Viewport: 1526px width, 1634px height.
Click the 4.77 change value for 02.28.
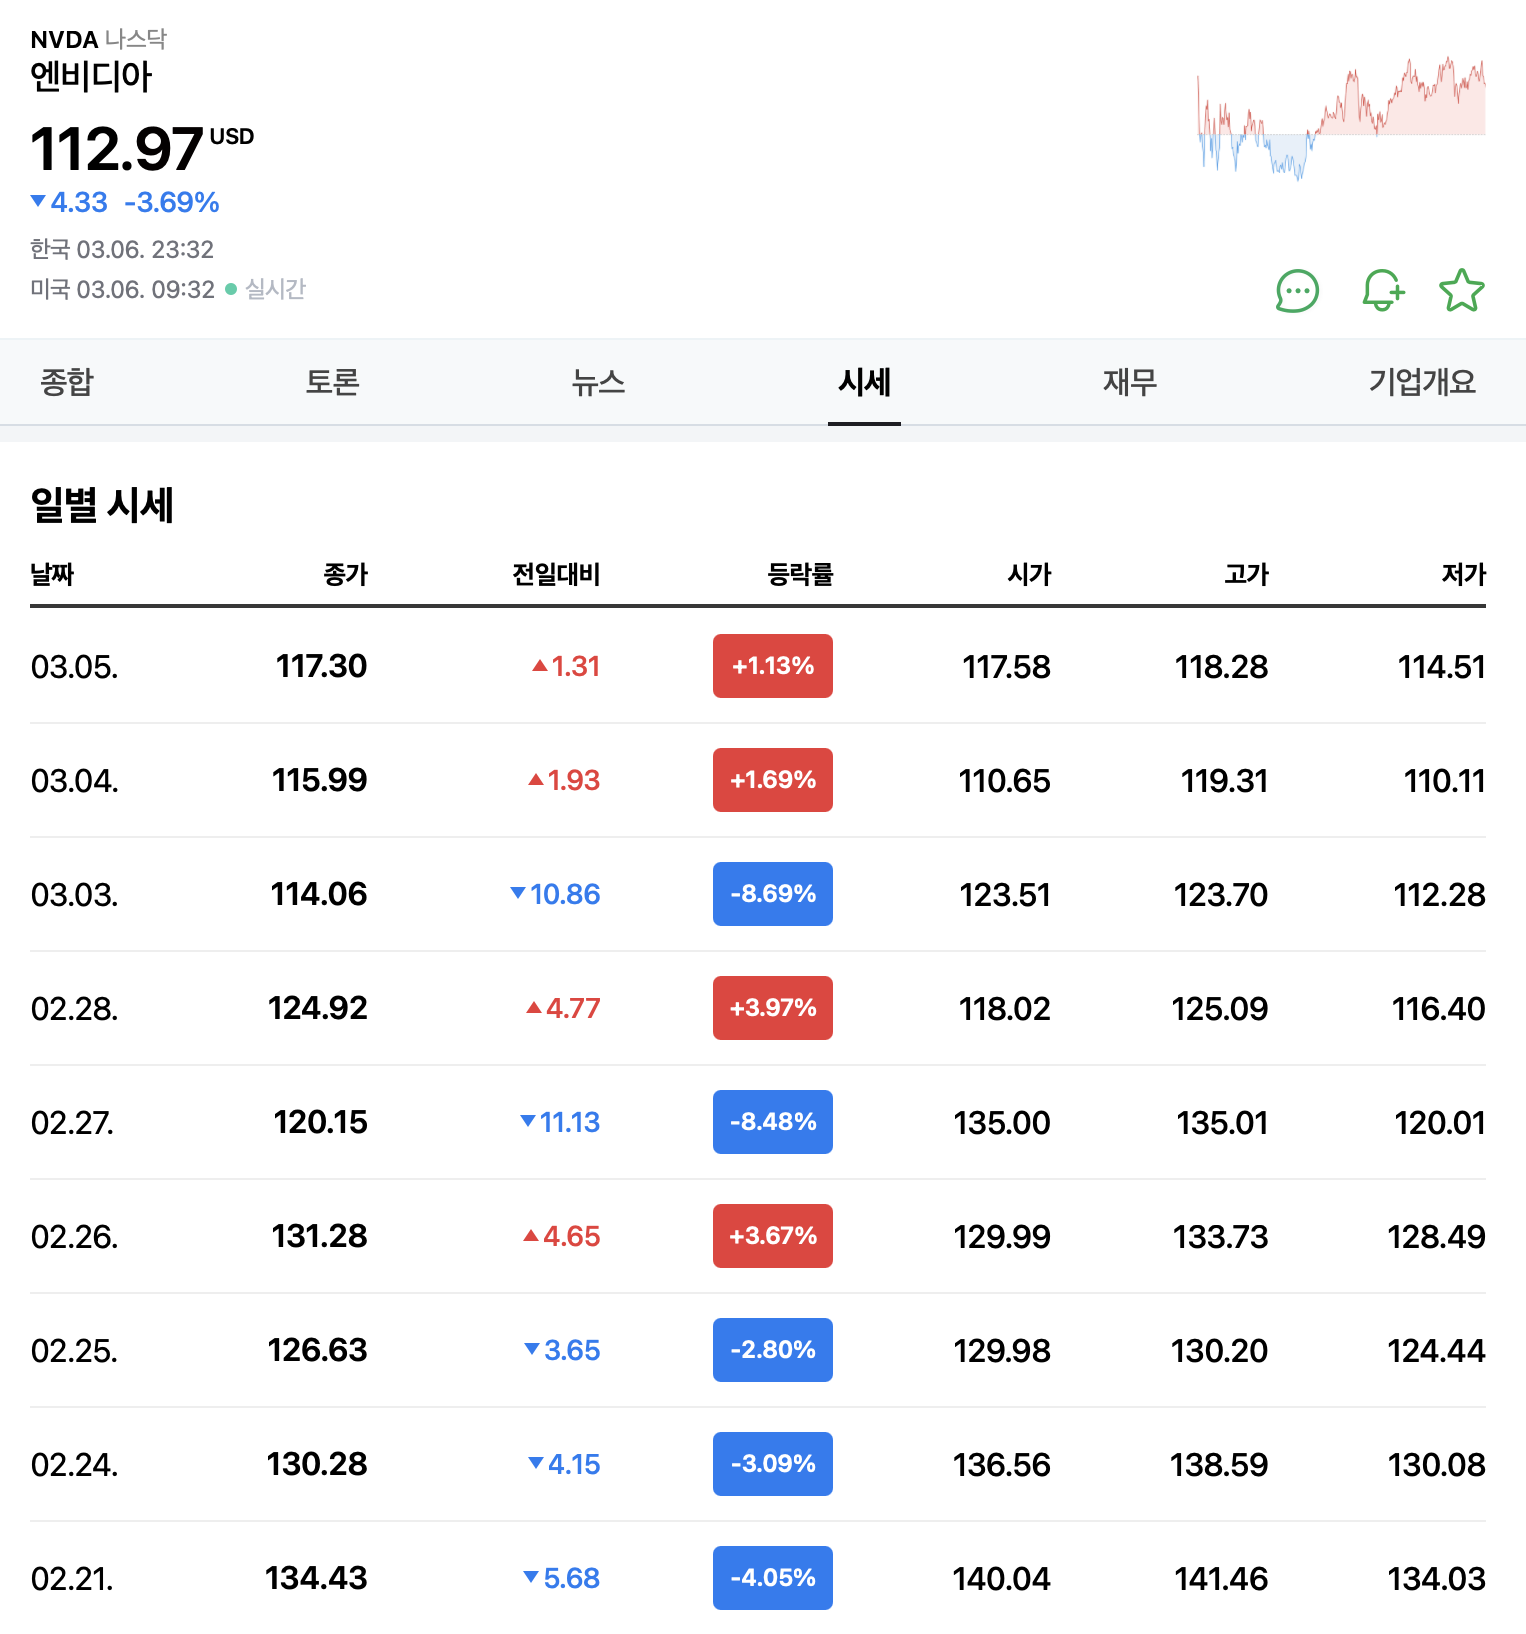pyautogui.click(x=573, y=1008)
